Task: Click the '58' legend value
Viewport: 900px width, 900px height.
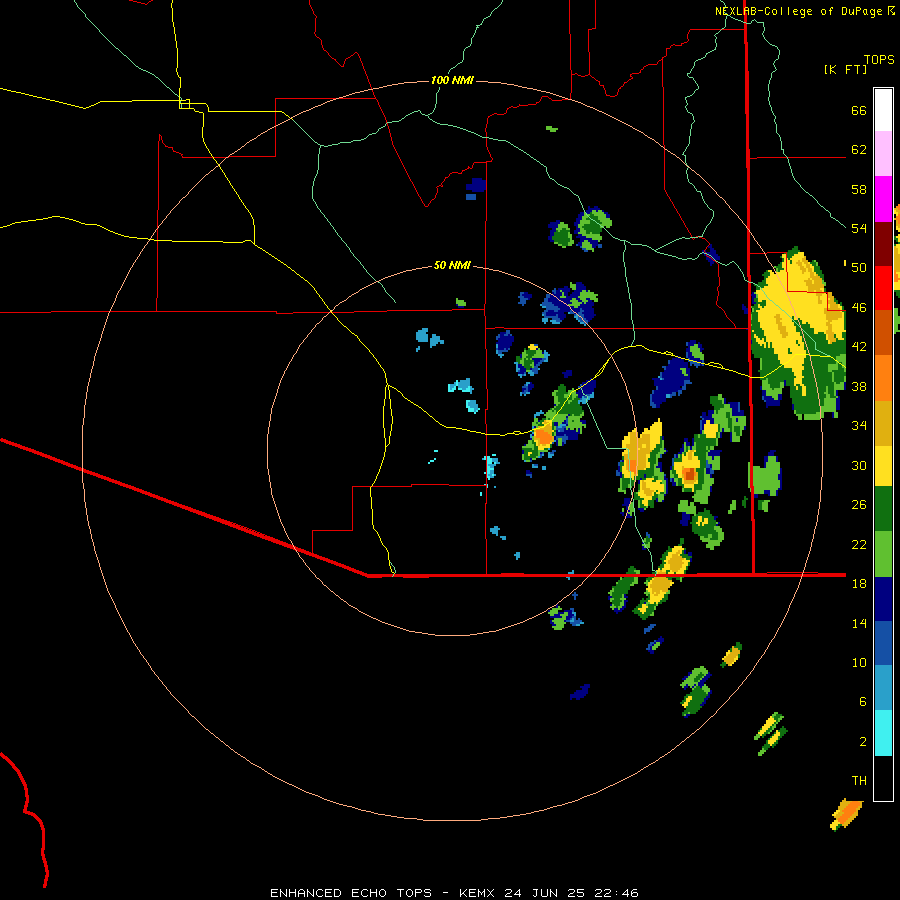Action: (859, 190)
